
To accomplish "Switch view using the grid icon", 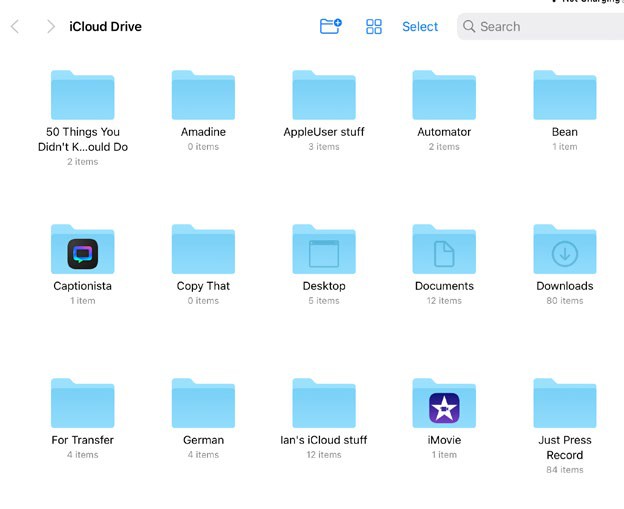I will pos(374,27).
